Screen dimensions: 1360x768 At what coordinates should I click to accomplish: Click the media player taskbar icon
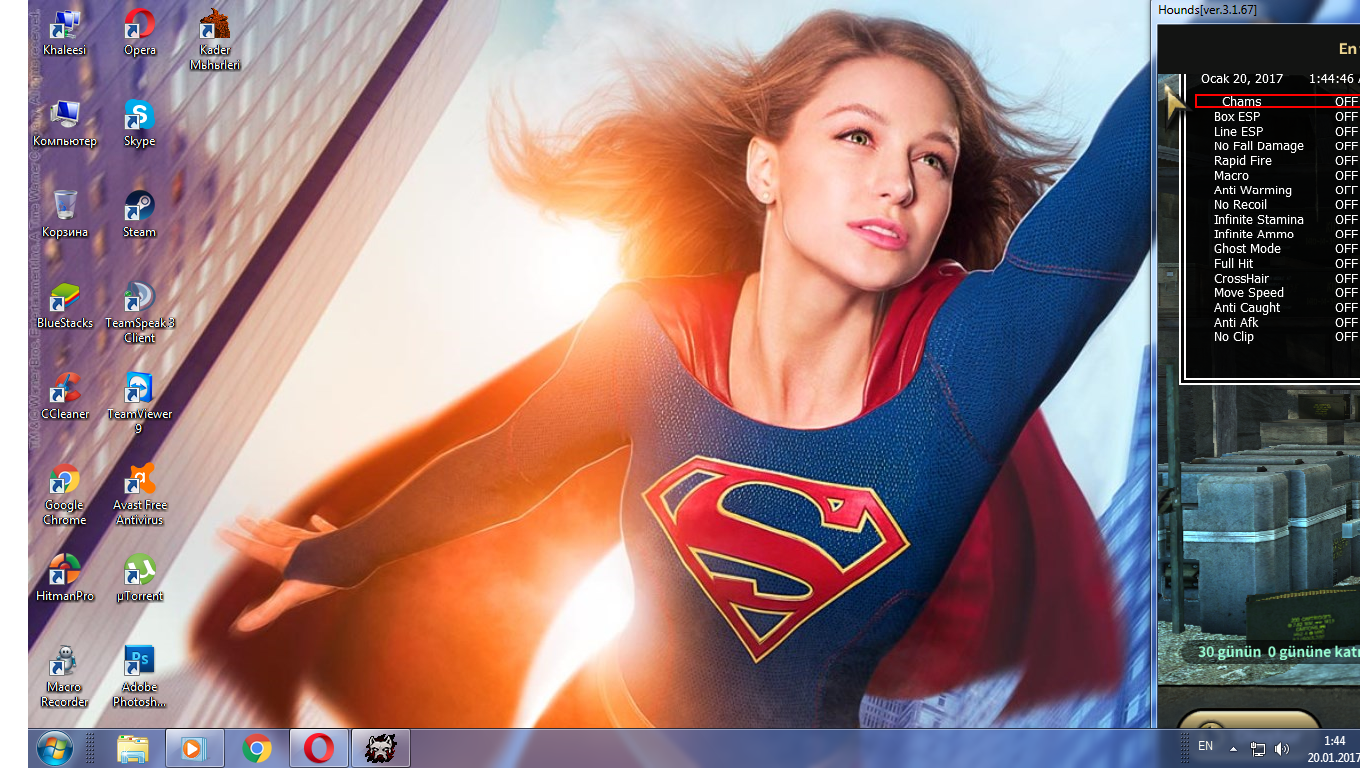tap(195, 748)
